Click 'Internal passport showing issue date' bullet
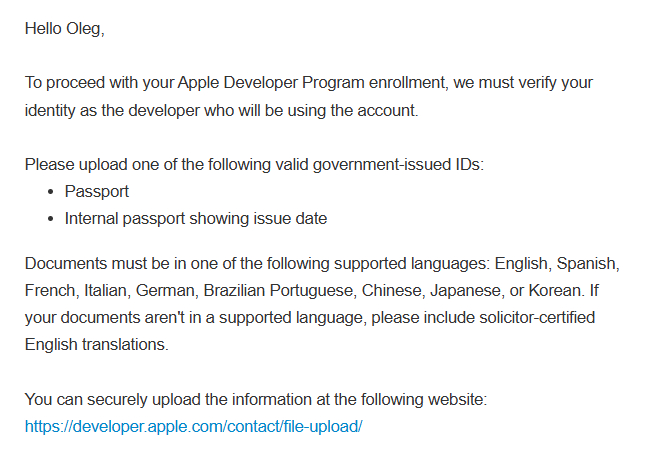 click(196, 219)
